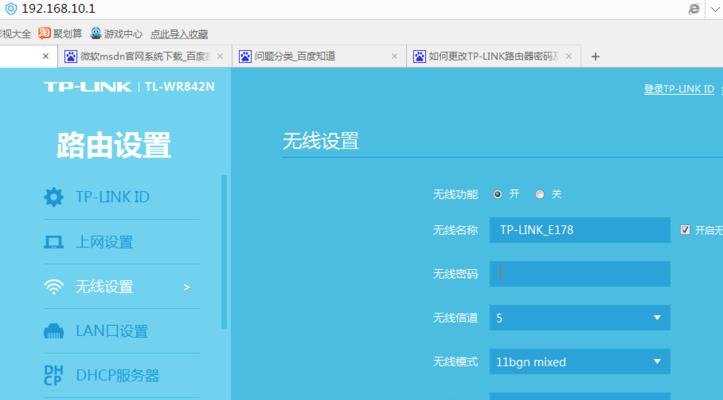Image resolution: width=723 pixels, height=400 pixels.
Task: Click the TL-WR842N model text
Action: [179, 87]
